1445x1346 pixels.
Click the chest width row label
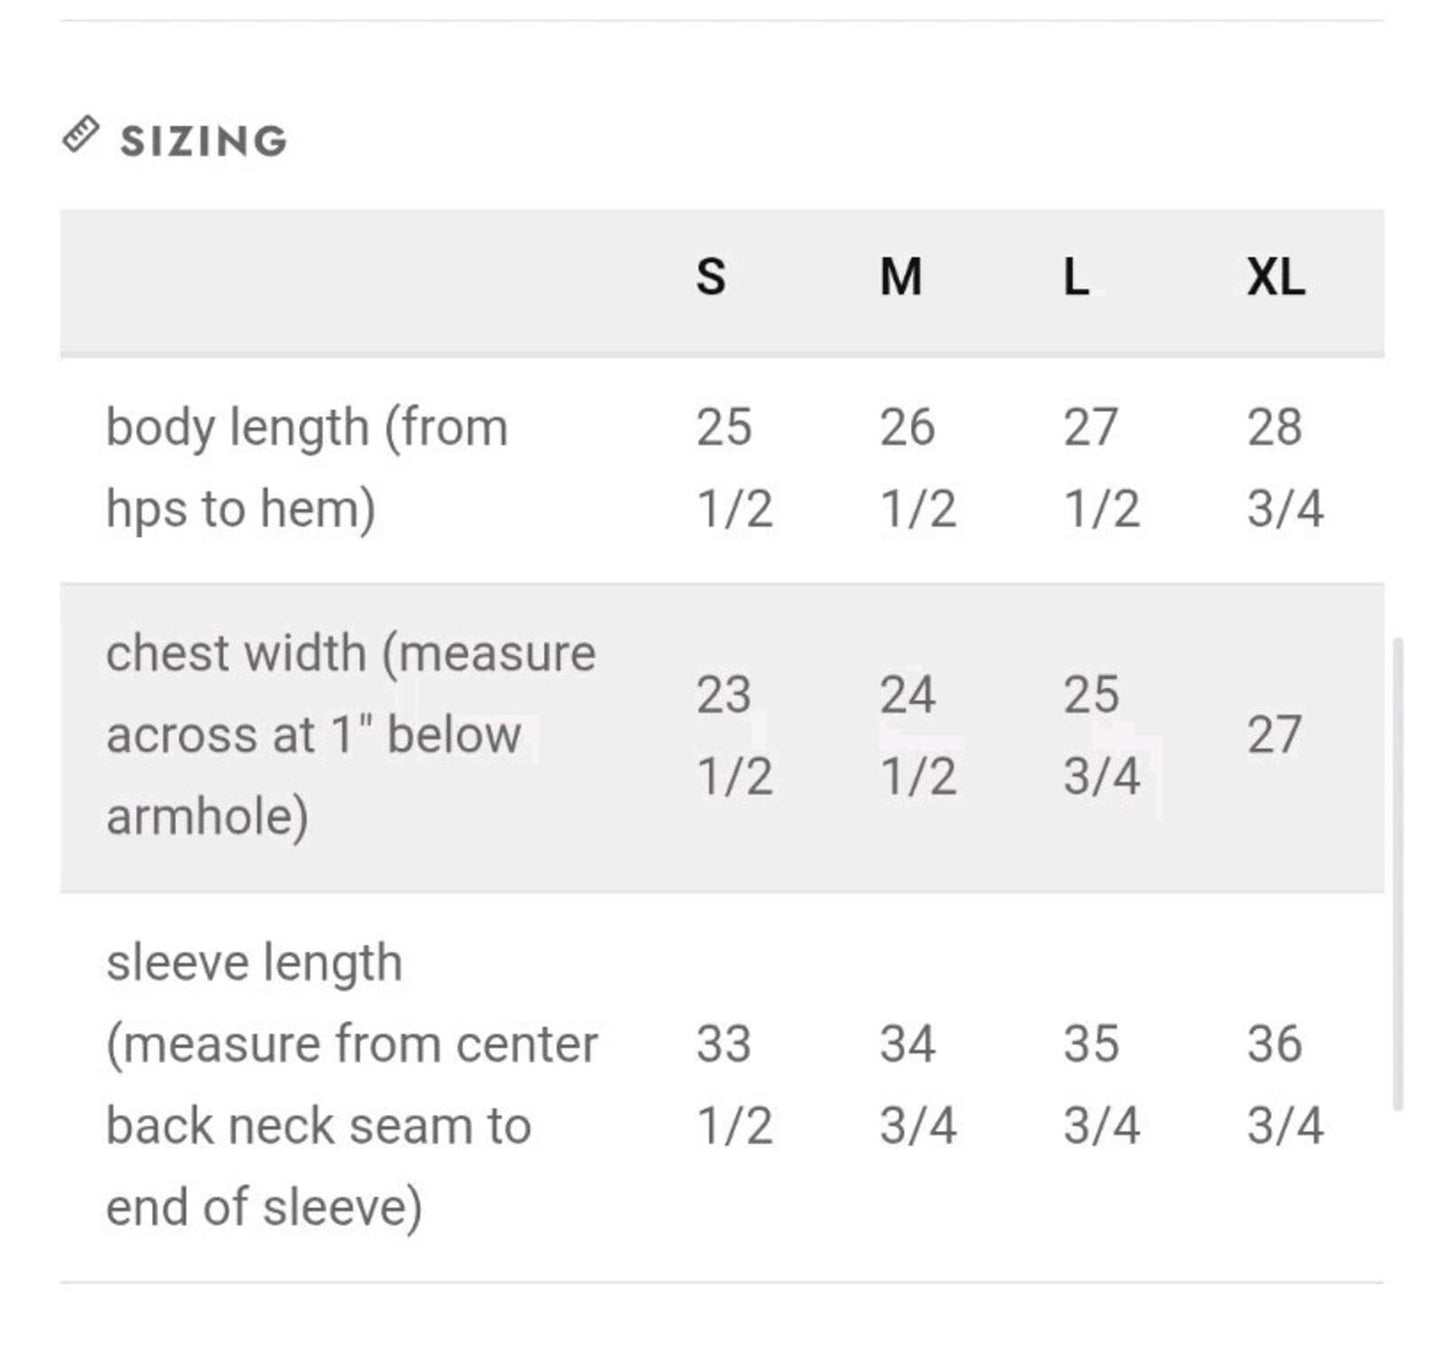pos(351,735)
